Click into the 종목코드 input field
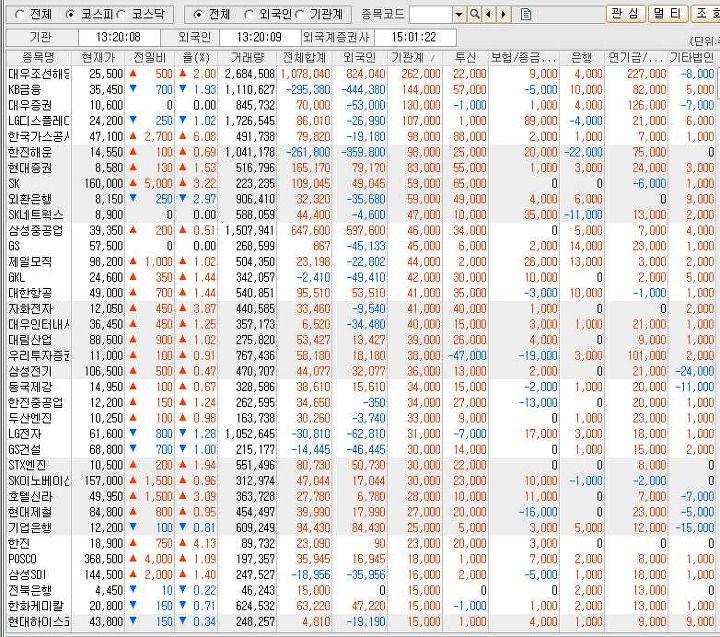 tap(430, 15)
